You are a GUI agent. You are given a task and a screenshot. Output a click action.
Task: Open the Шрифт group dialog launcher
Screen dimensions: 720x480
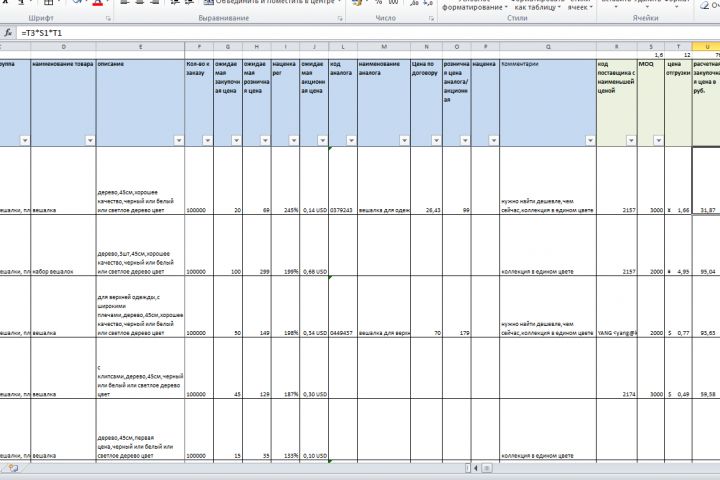point(108,19)
